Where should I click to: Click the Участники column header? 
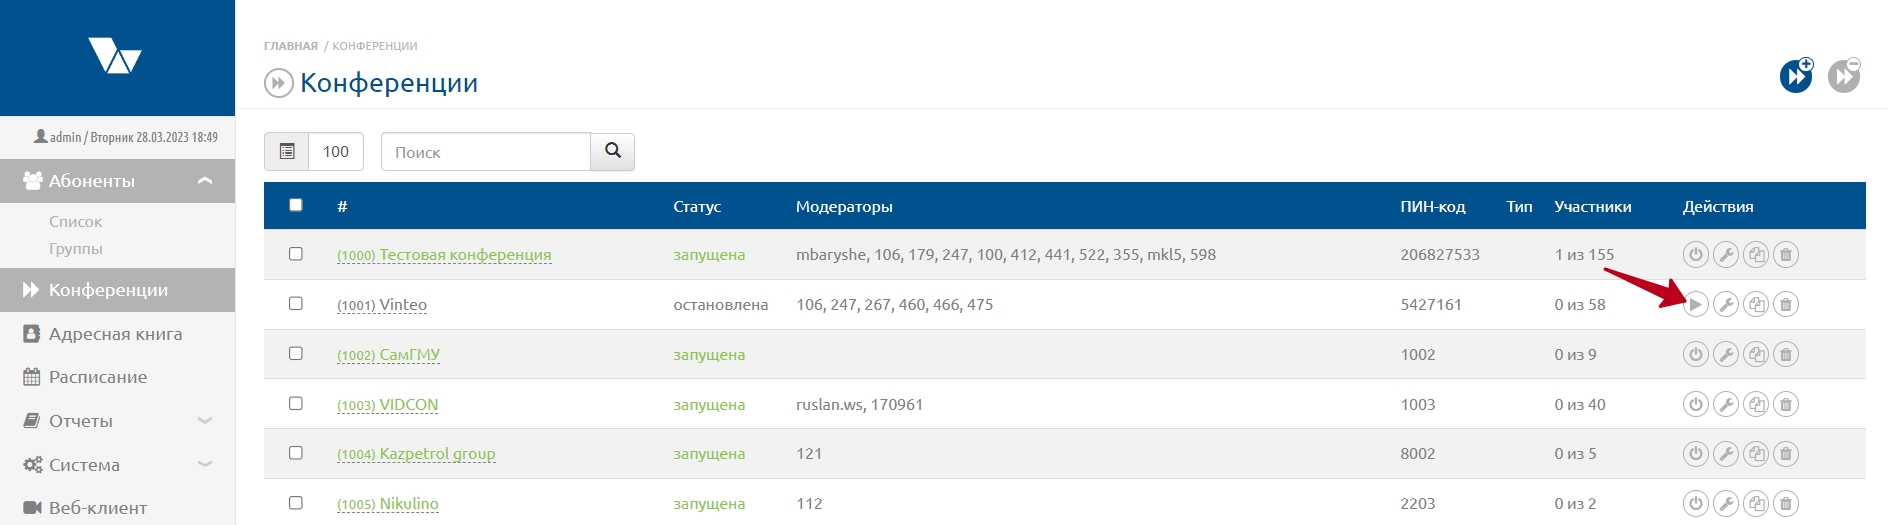tap(1593, 206)
